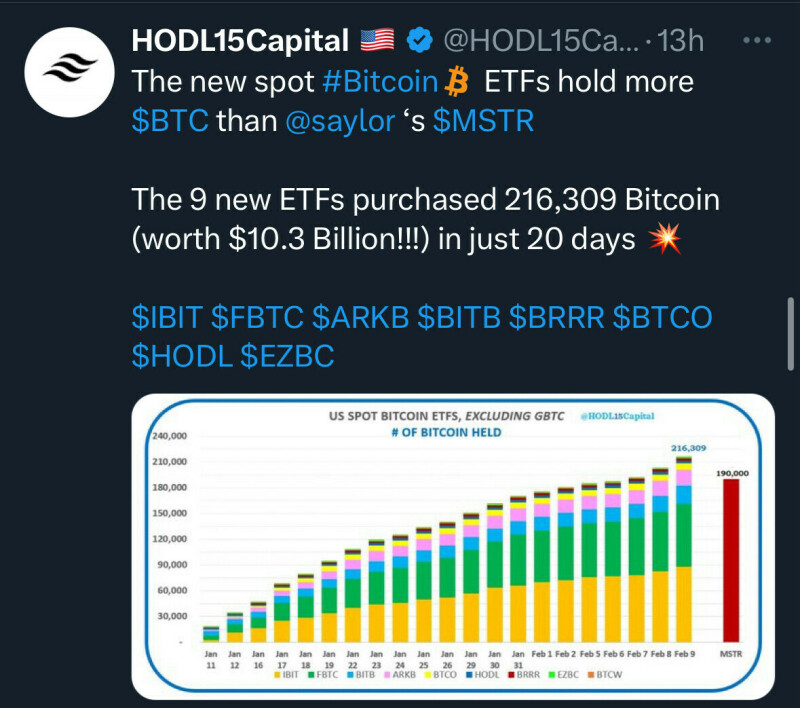Tap the orange Bitcoin emoji icon
800x708 pixels.
coord(460,81)
